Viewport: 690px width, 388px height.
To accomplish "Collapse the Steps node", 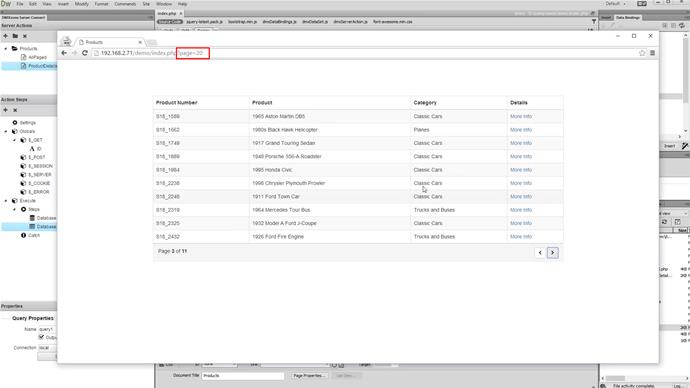I will pyautogui.click(x=15, y=209).
